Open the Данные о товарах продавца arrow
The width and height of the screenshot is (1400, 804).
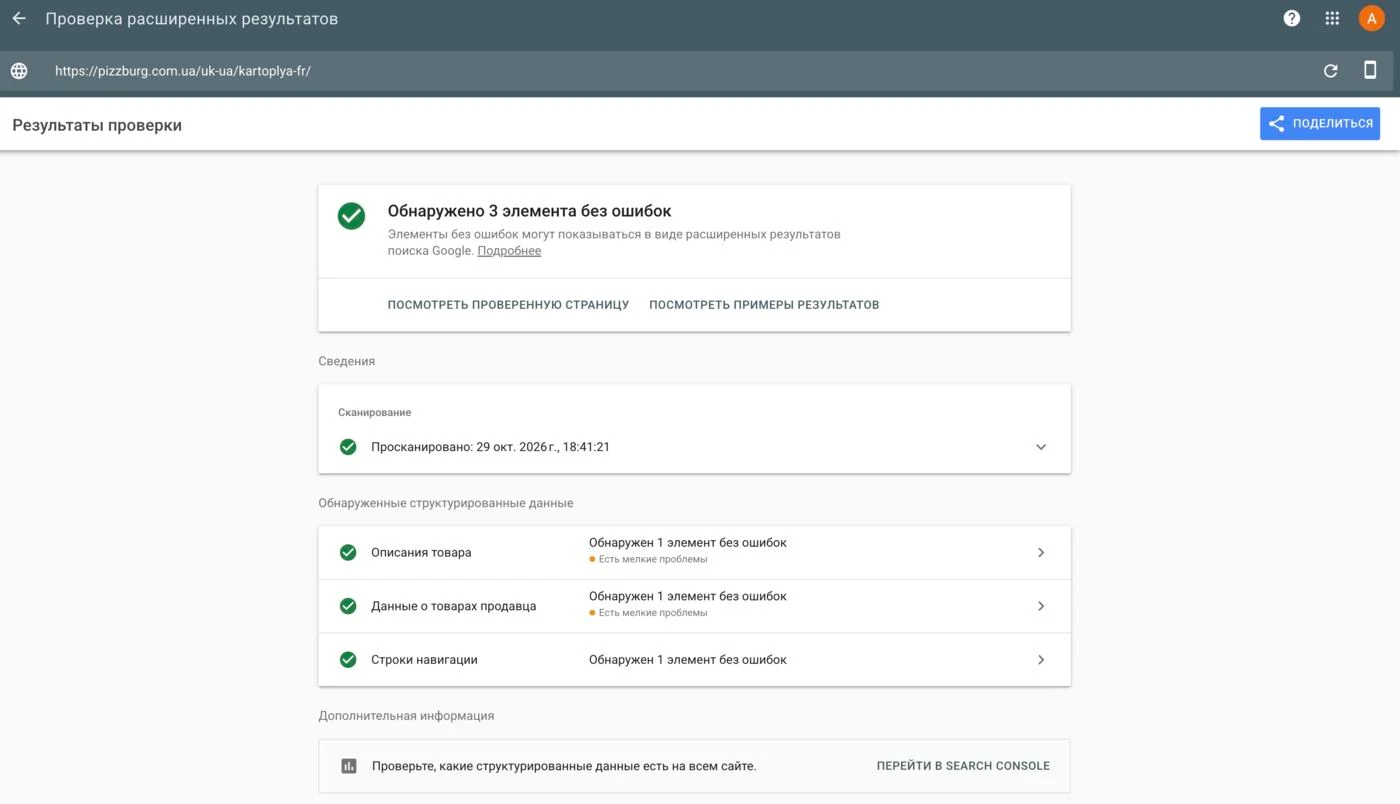coord(1041,606)
